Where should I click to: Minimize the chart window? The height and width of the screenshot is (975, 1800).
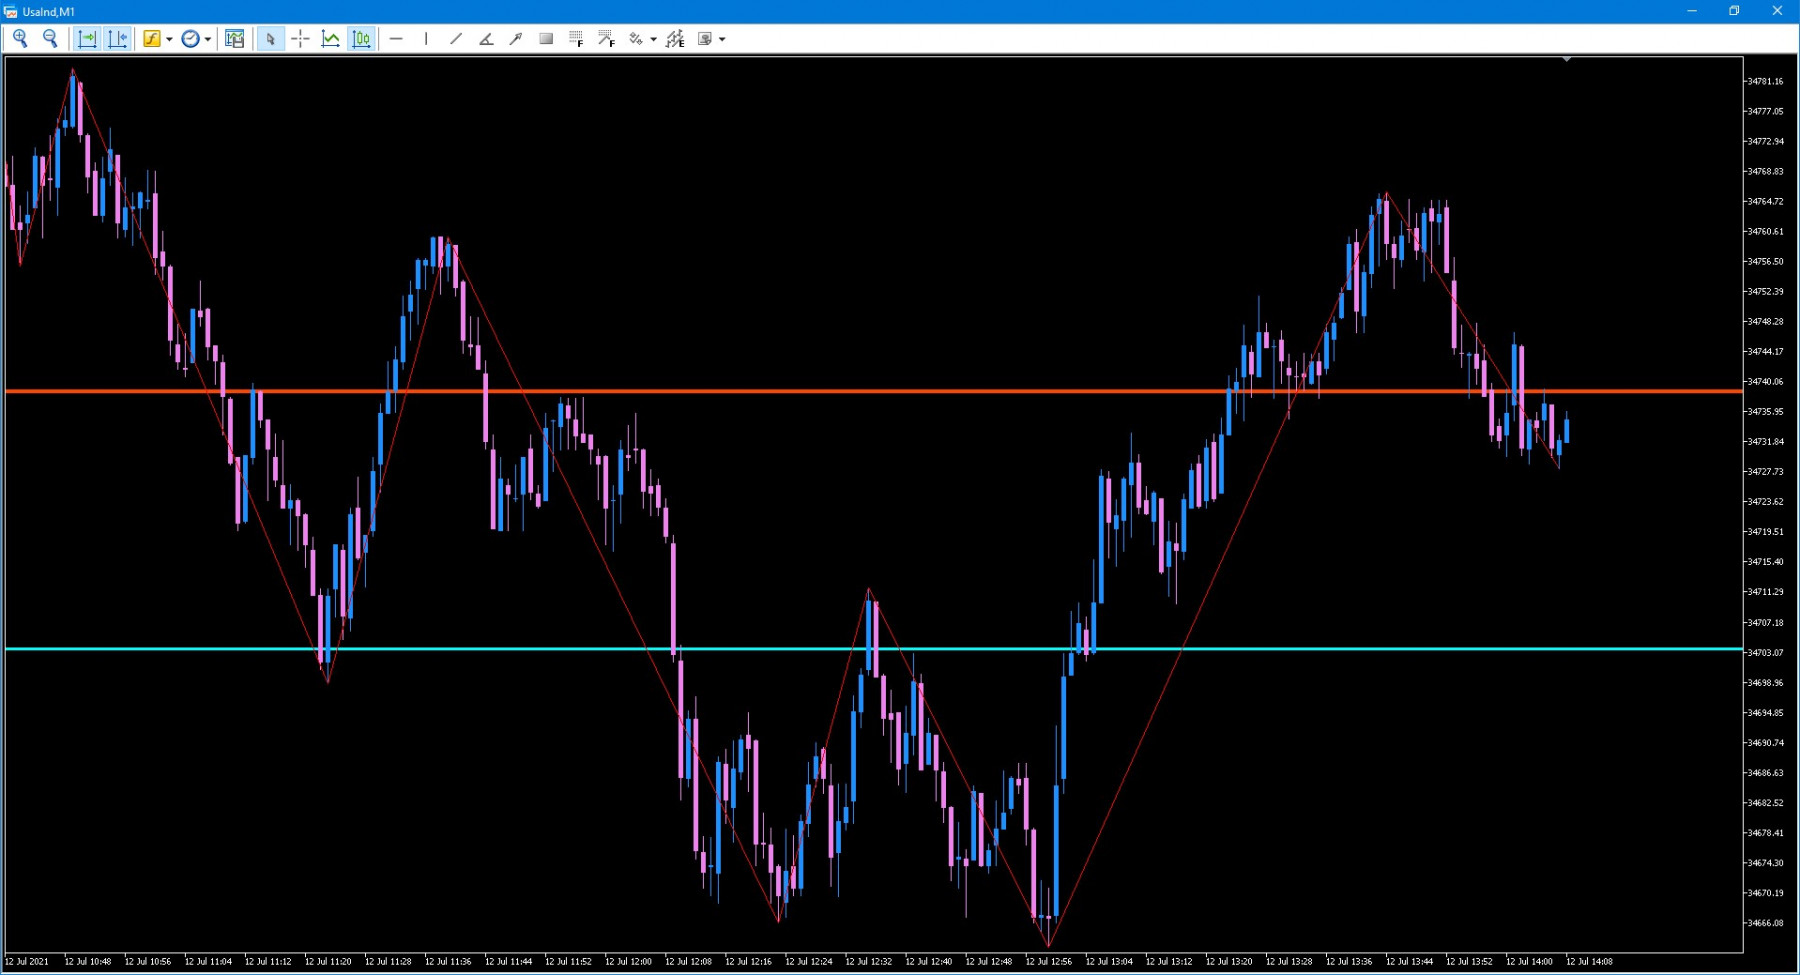(x=1692, y=11)
